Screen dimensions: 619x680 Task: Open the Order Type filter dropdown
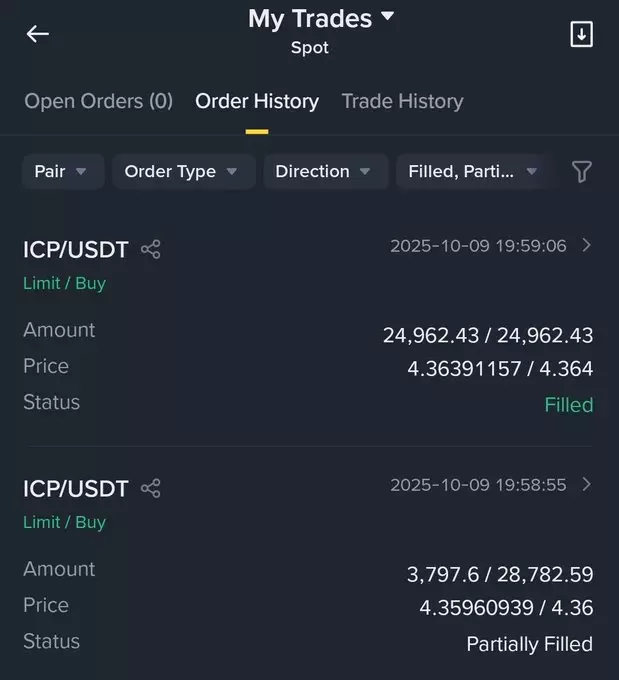182,172
